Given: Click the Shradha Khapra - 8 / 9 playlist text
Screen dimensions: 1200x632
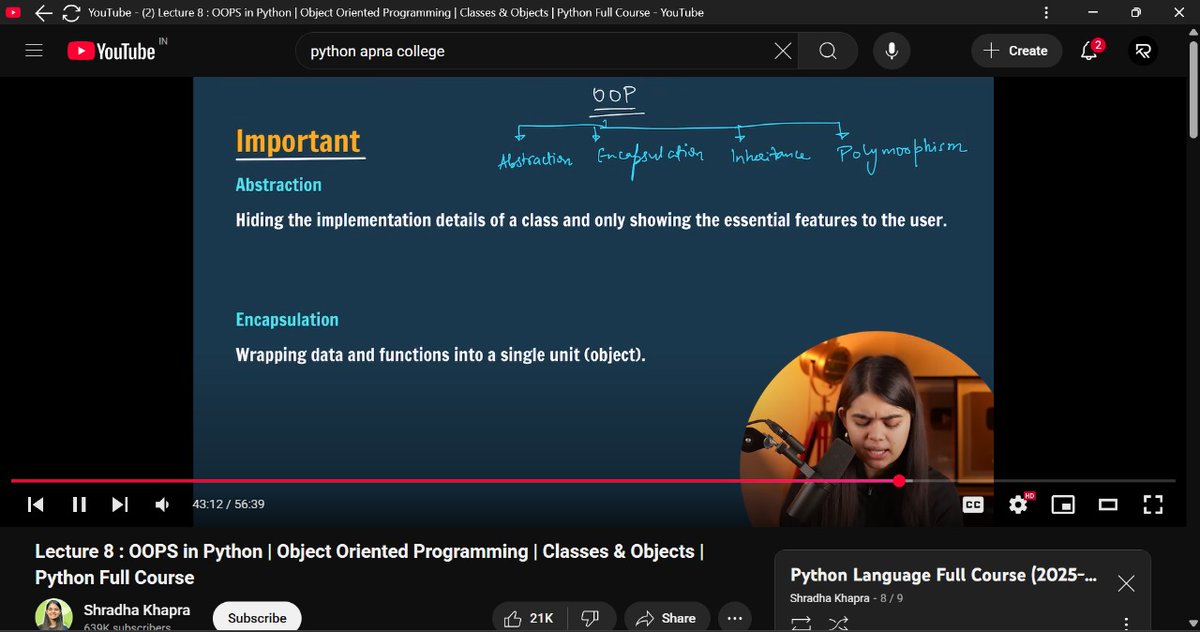Looking at the screenshot, I should 847,598.
